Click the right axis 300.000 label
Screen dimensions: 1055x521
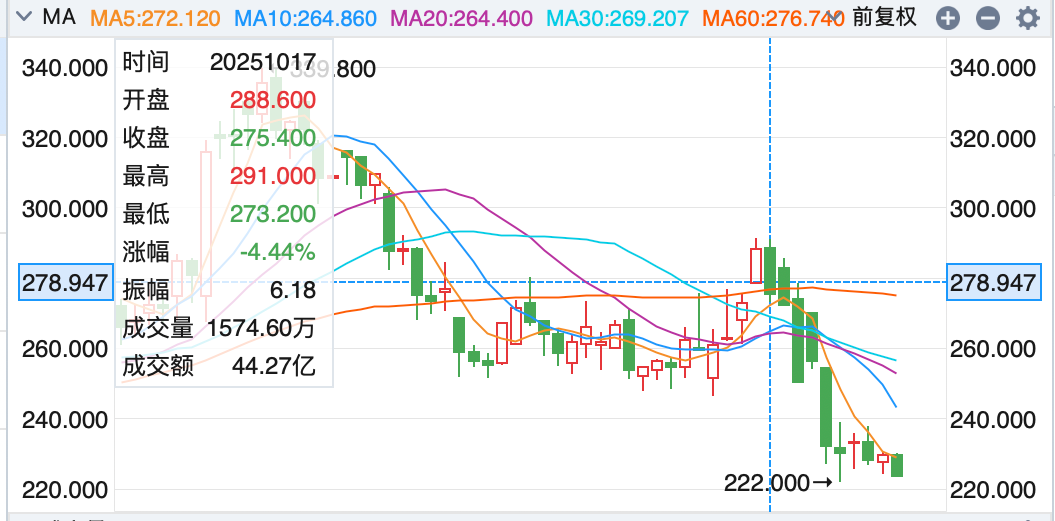point(992,209)
